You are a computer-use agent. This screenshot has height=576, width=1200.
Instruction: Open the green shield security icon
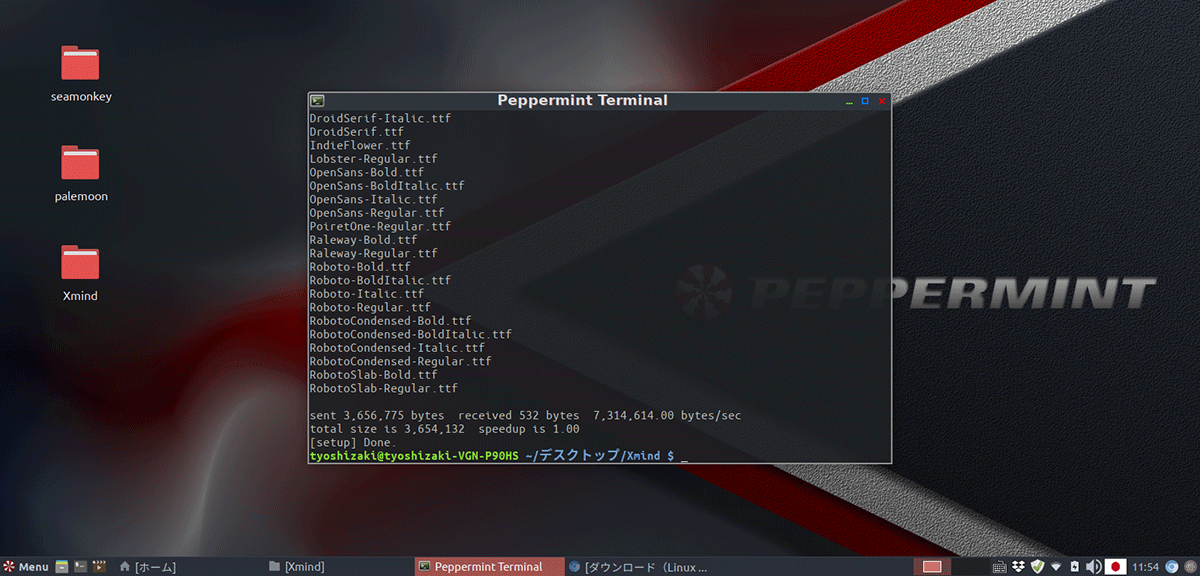point(1037,567)
